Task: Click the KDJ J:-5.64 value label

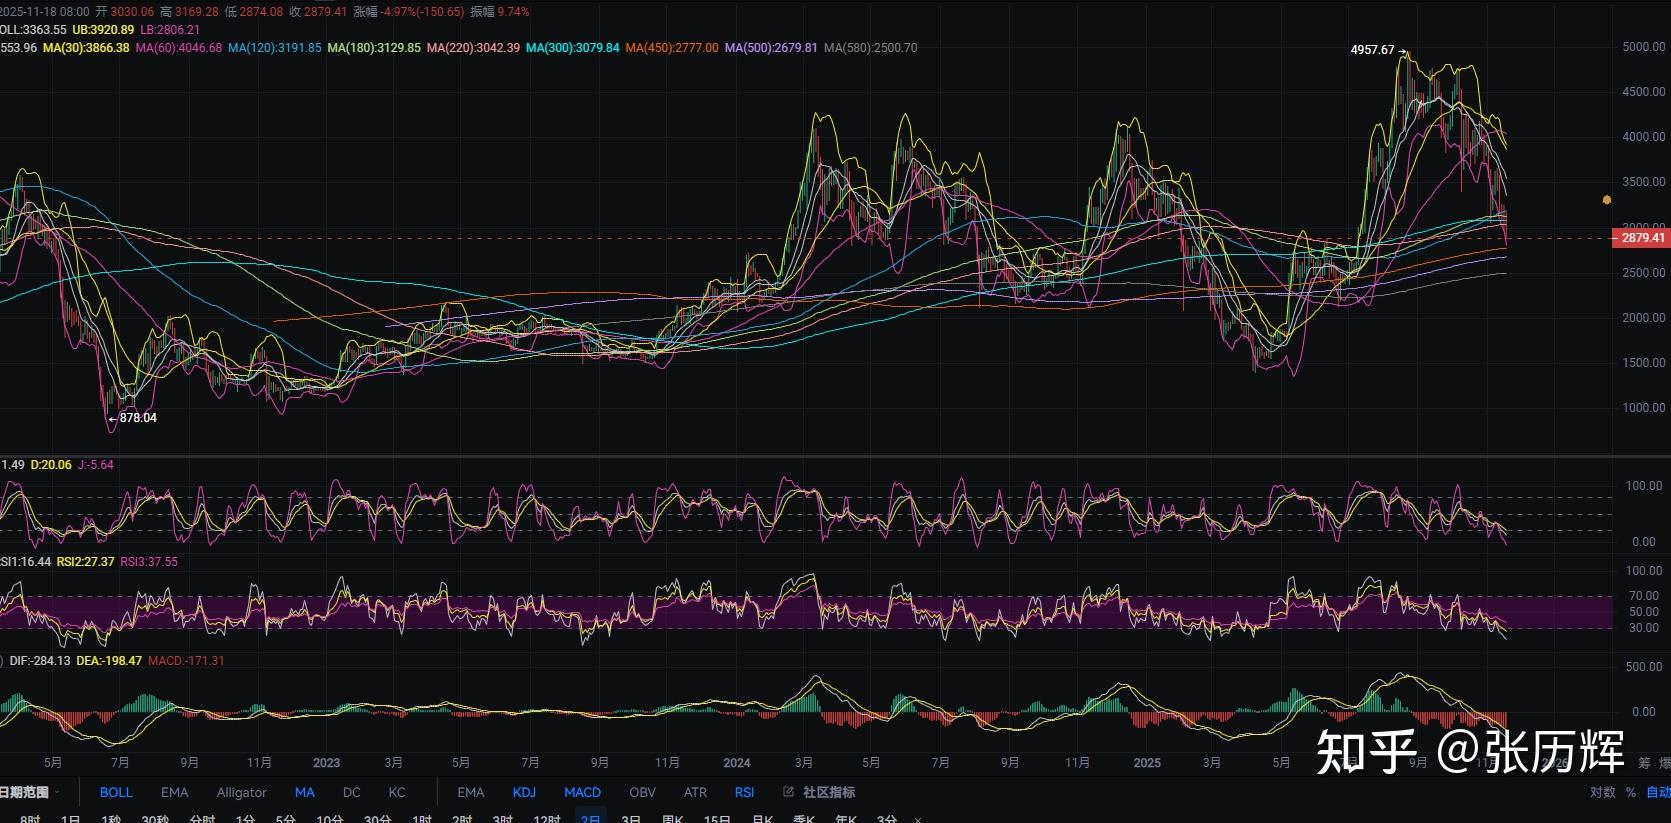Action: [x=95, y=465]
